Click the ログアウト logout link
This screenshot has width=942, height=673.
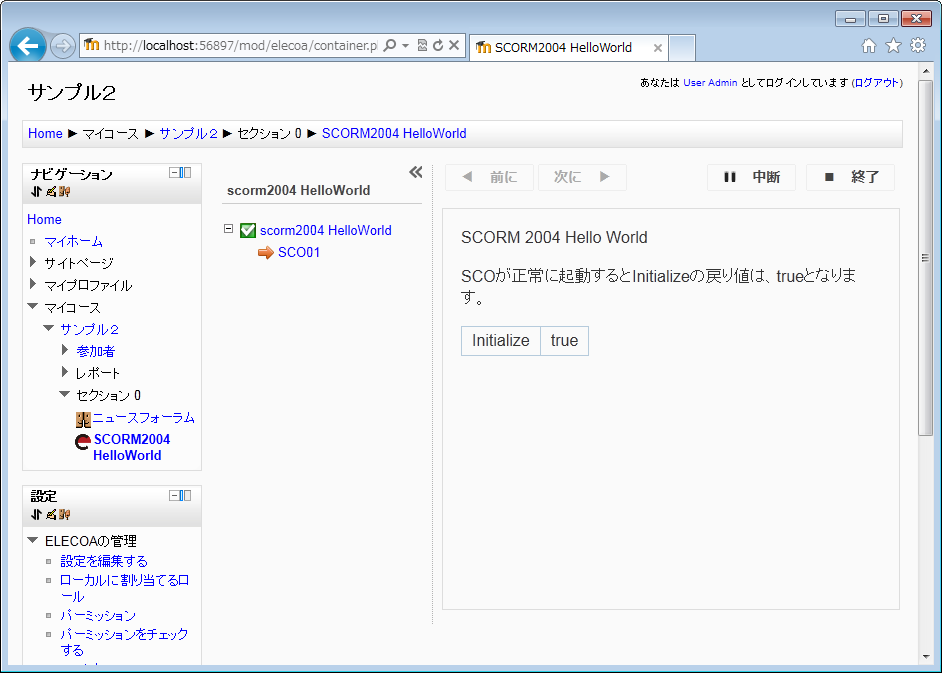pos(876,83)
